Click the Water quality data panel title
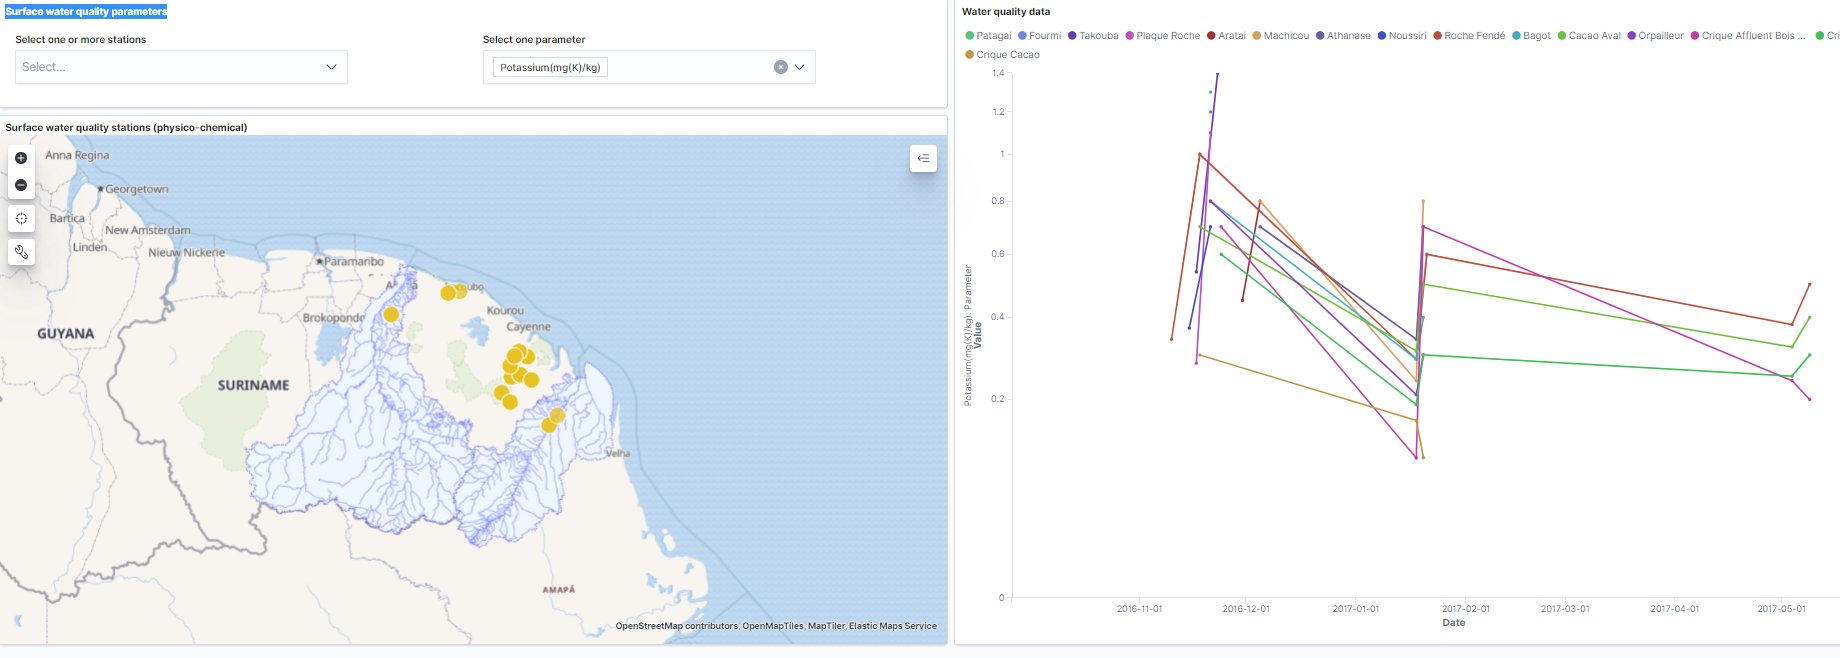This screenshot has width=1840, height=658. point(1006,12)
